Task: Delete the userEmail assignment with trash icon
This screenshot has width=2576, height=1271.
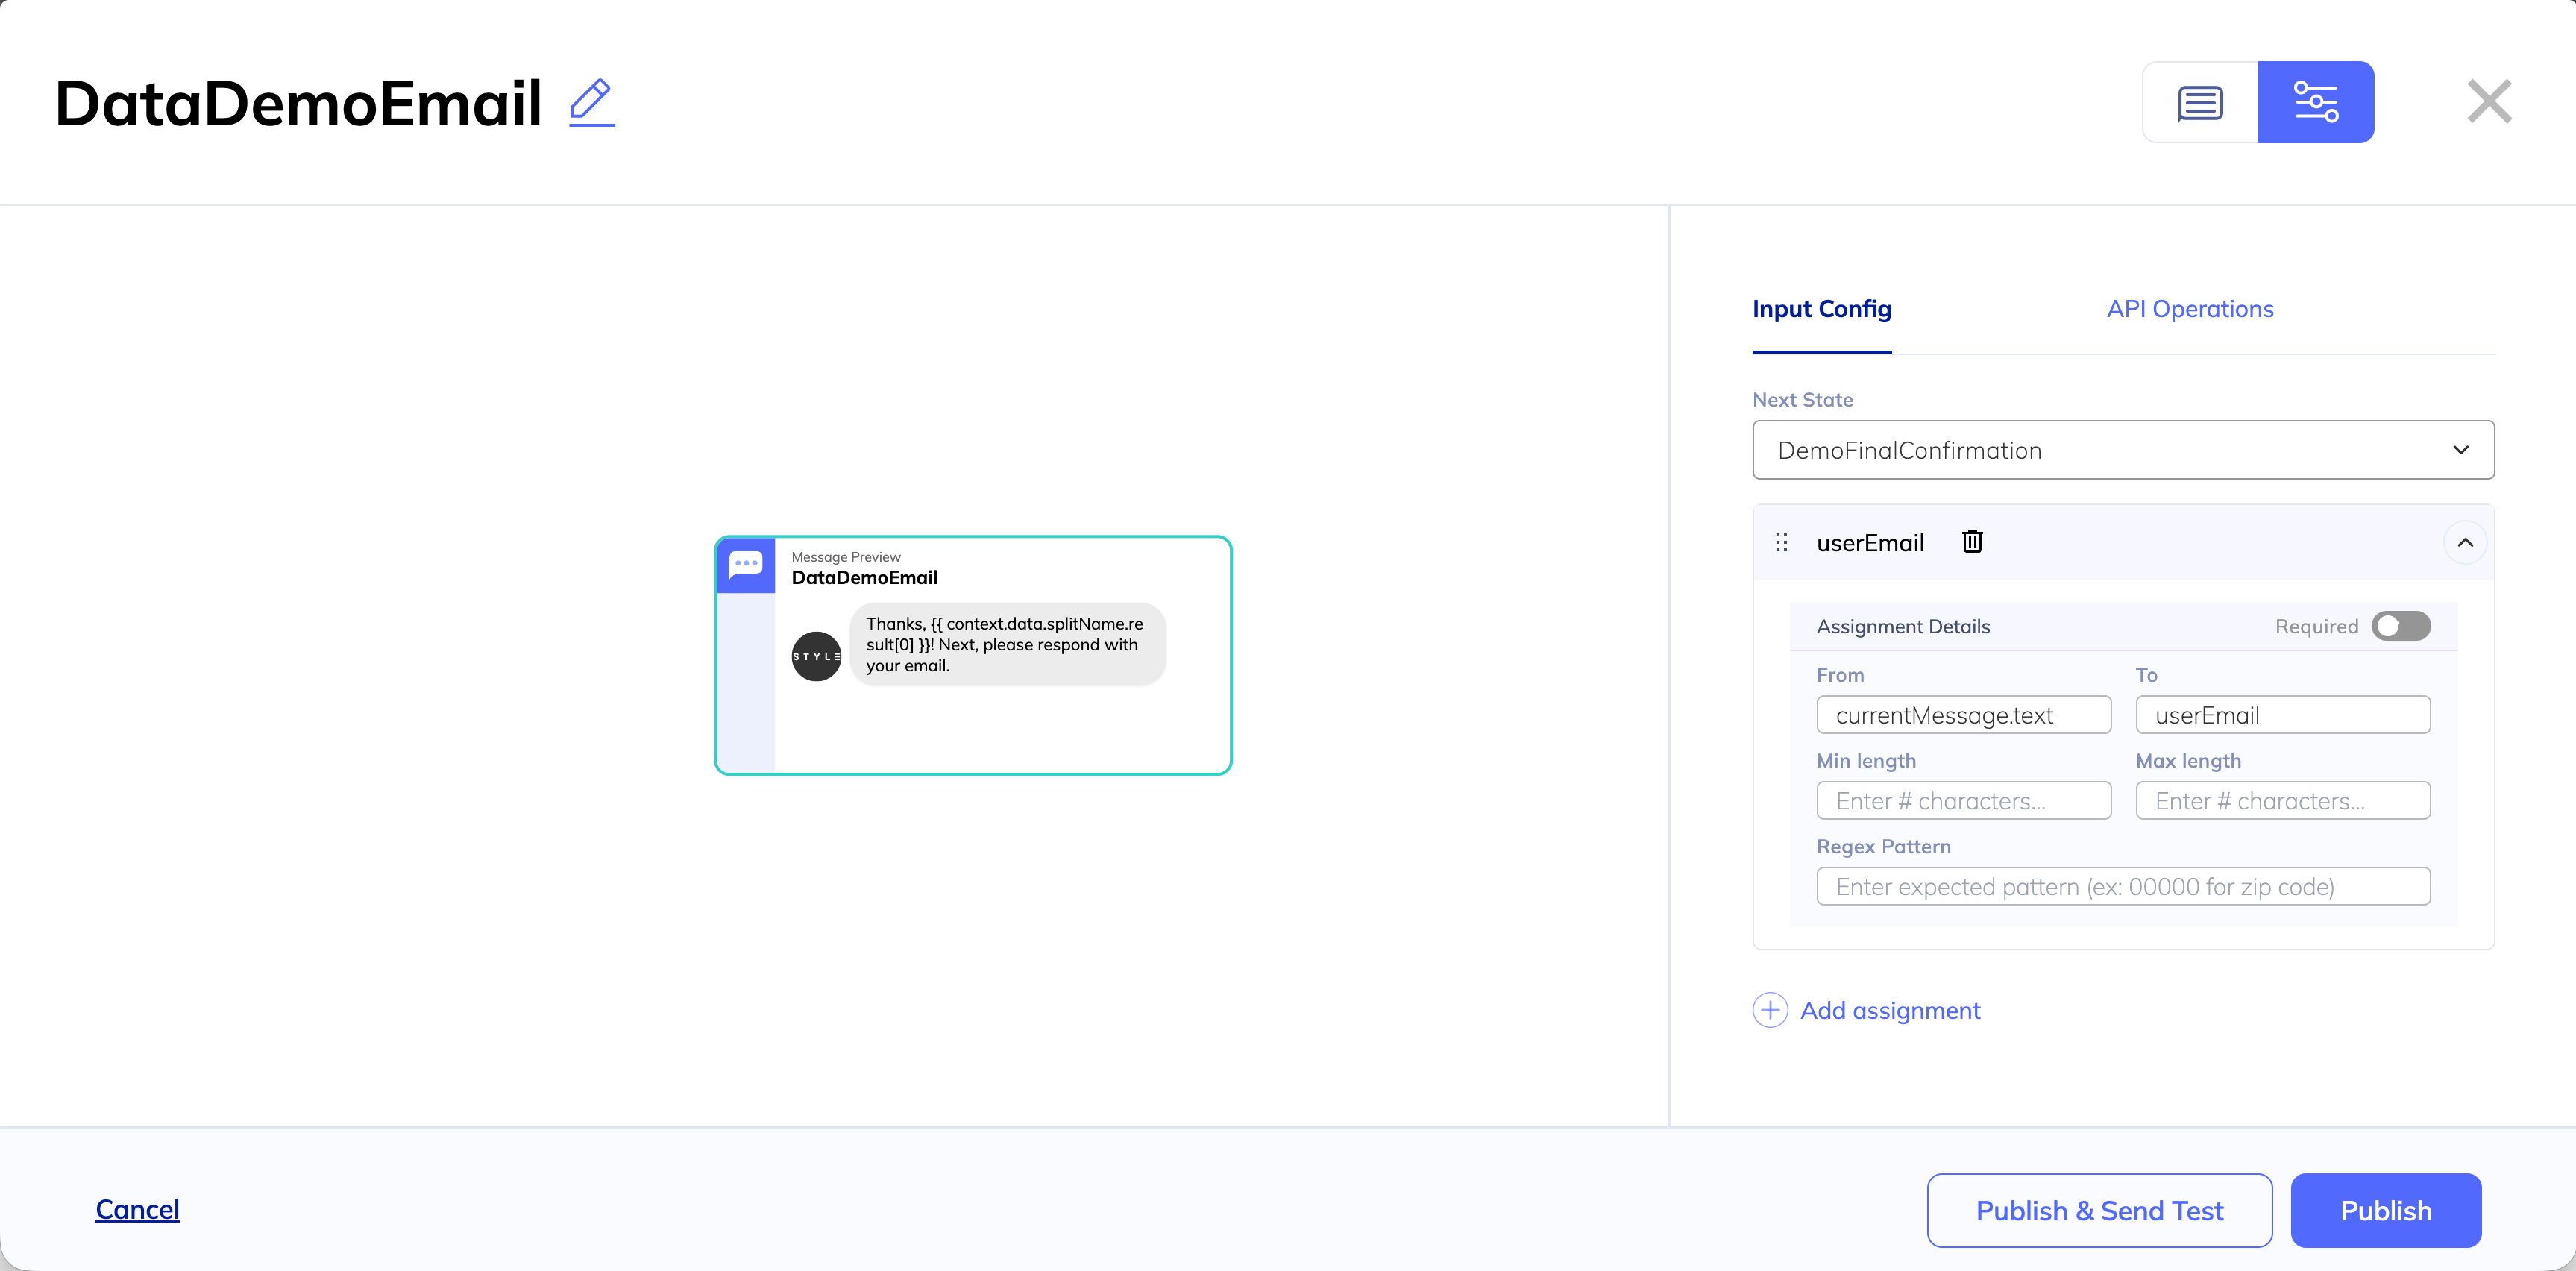Action: pyautogui.click(x=1972, y=542)
